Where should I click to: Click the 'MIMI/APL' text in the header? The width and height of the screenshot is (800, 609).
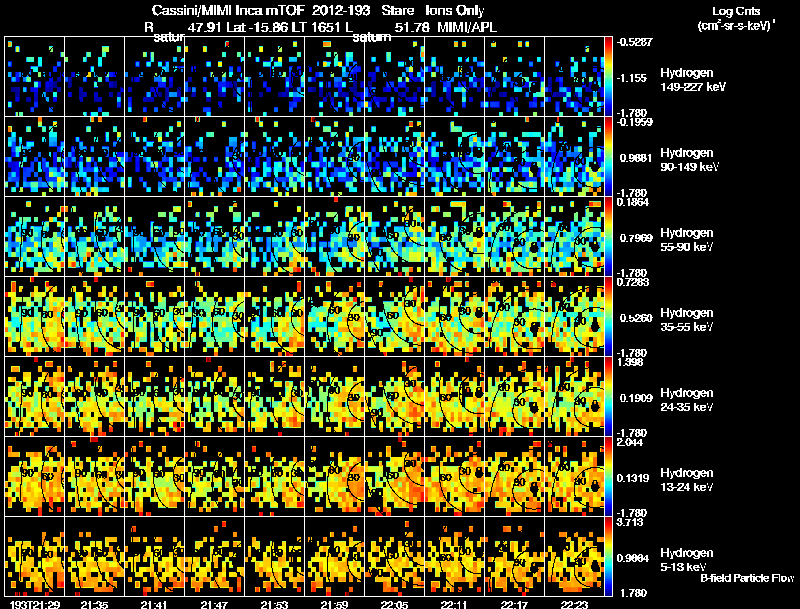467,27
